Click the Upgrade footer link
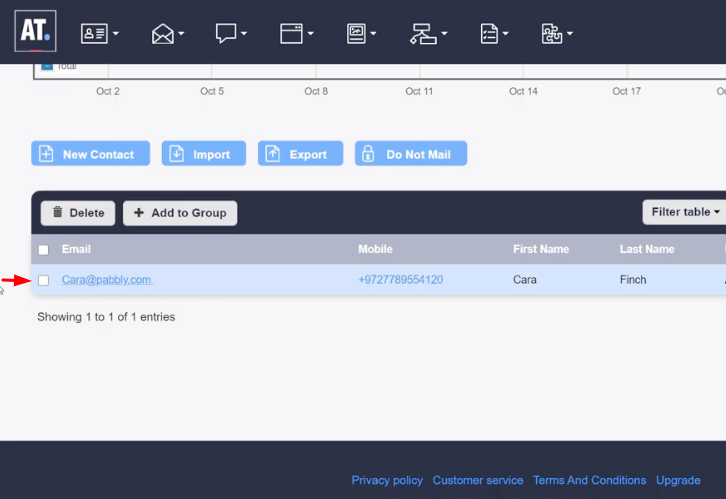 tap(678, 480)
